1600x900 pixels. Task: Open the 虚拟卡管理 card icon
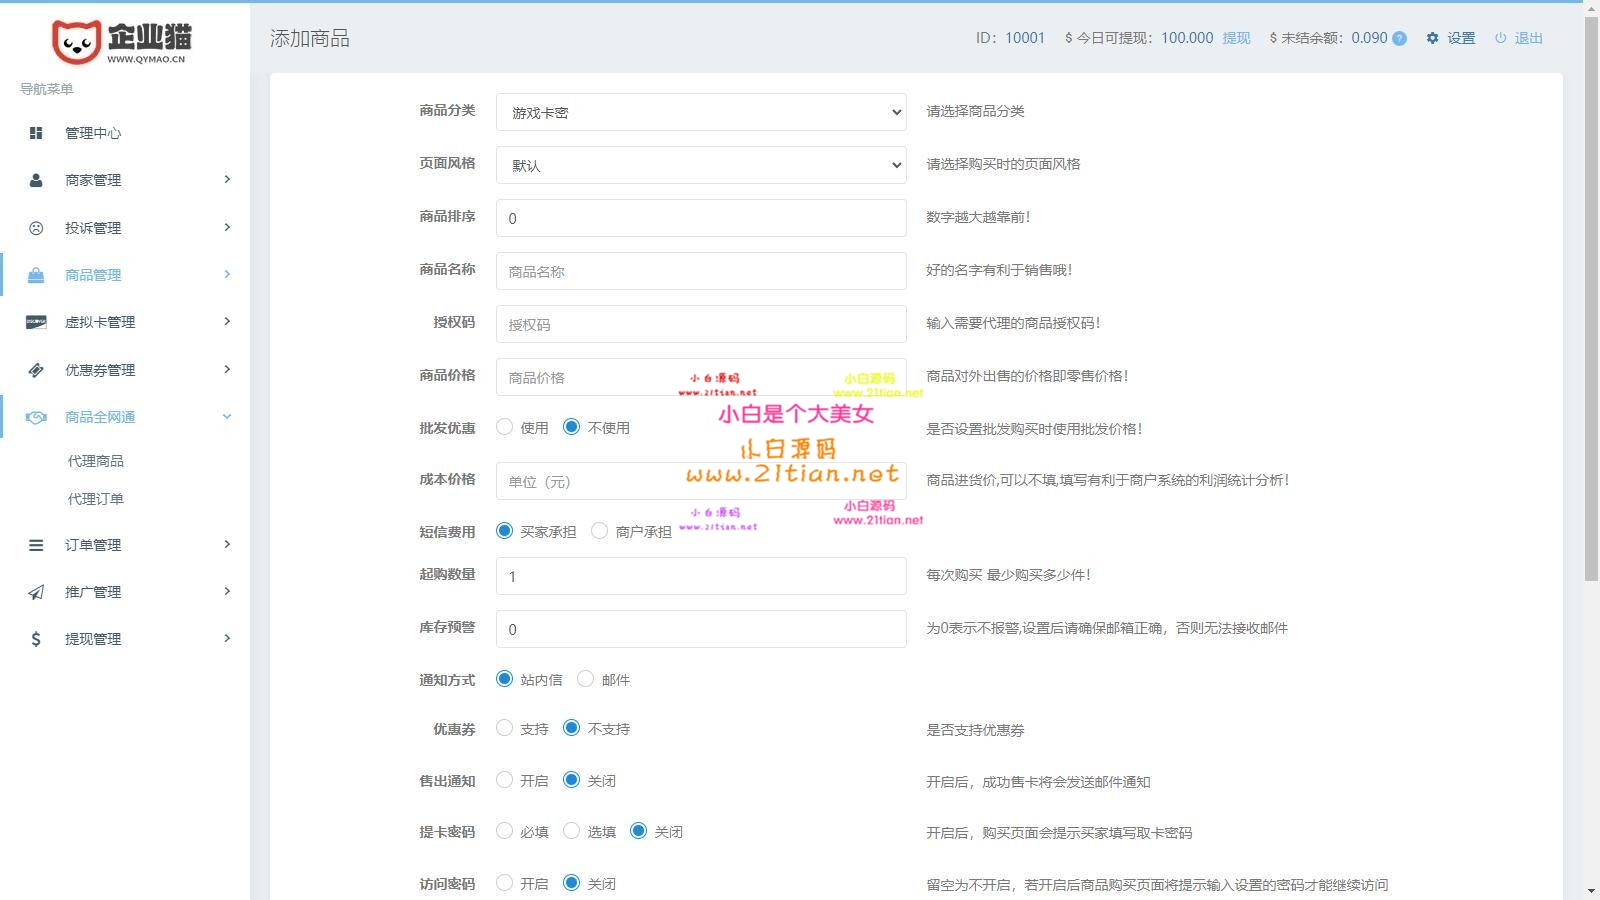point(37,322)
